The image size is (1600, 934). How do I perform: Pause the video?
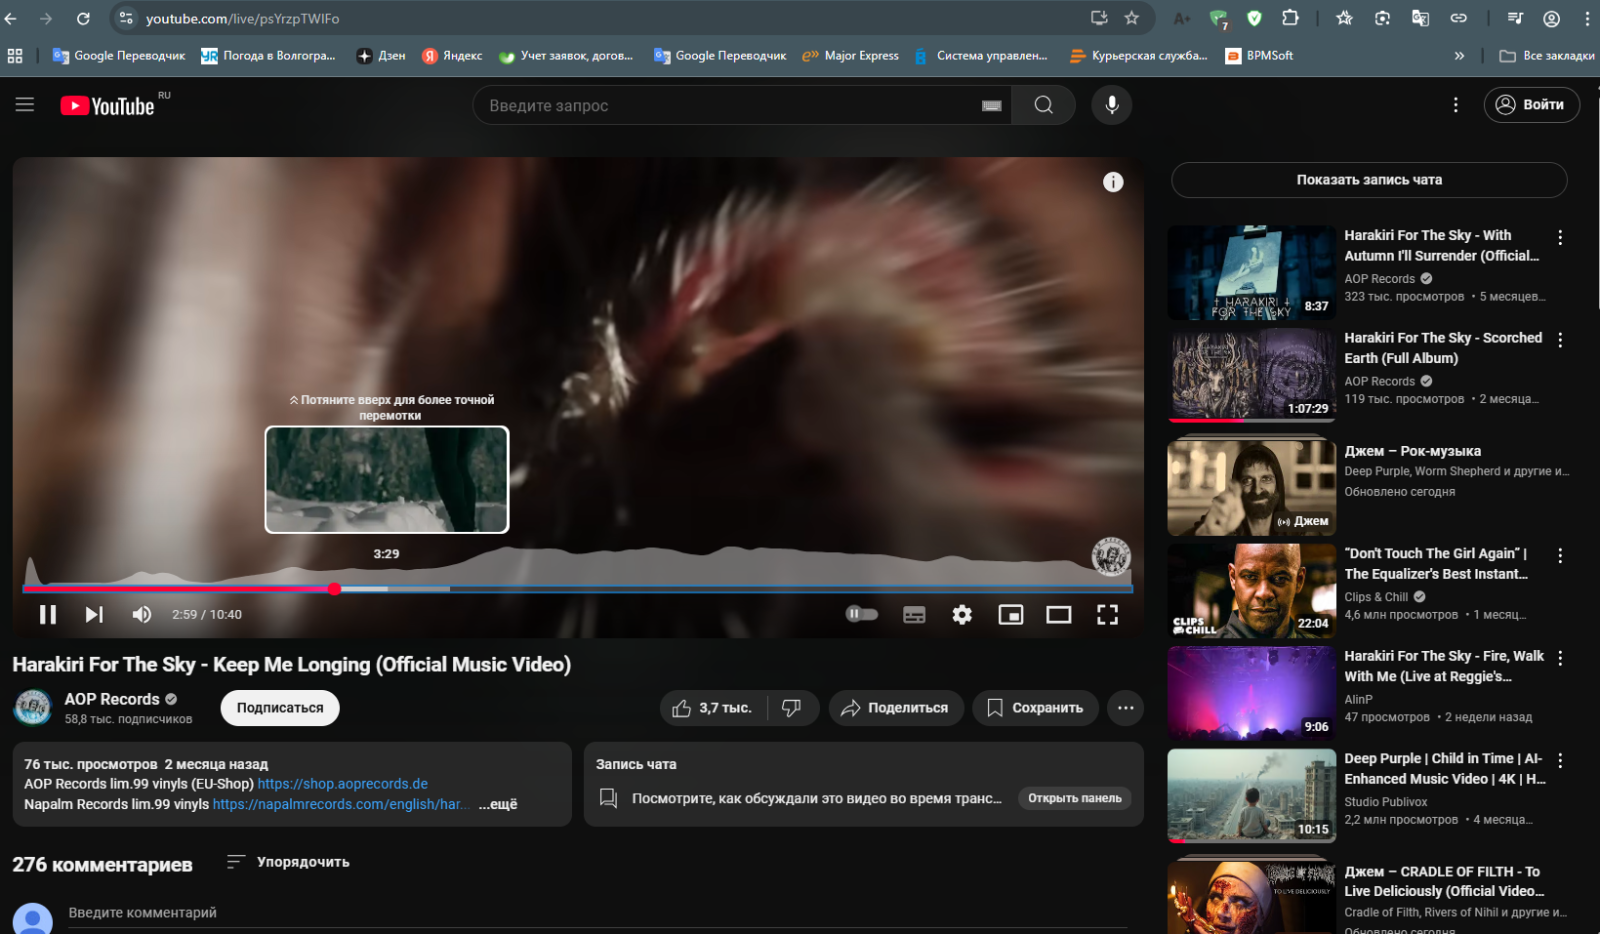[x=48, y=614]
